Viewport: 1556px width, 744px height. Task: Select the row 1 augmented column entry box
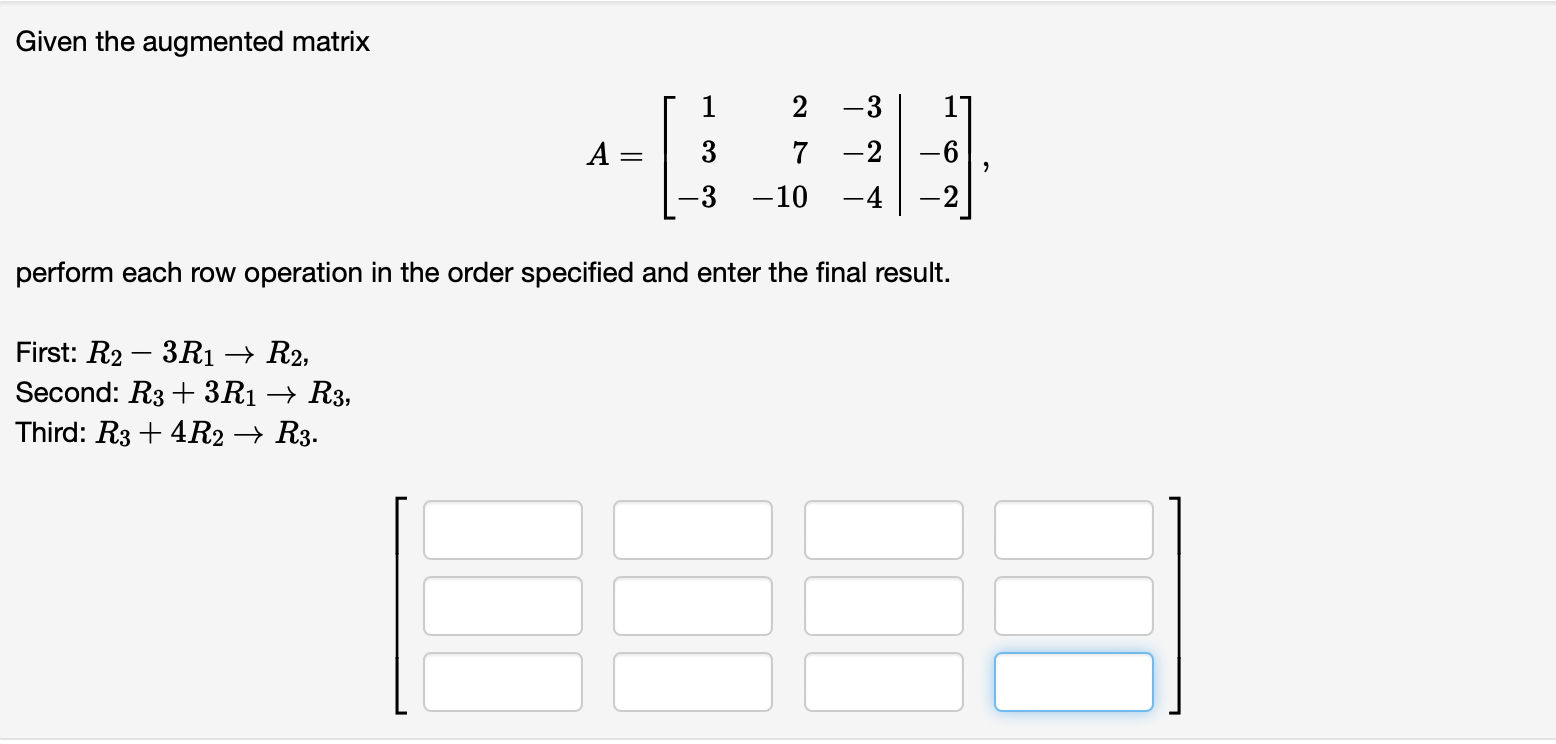tap(1073, 530)
